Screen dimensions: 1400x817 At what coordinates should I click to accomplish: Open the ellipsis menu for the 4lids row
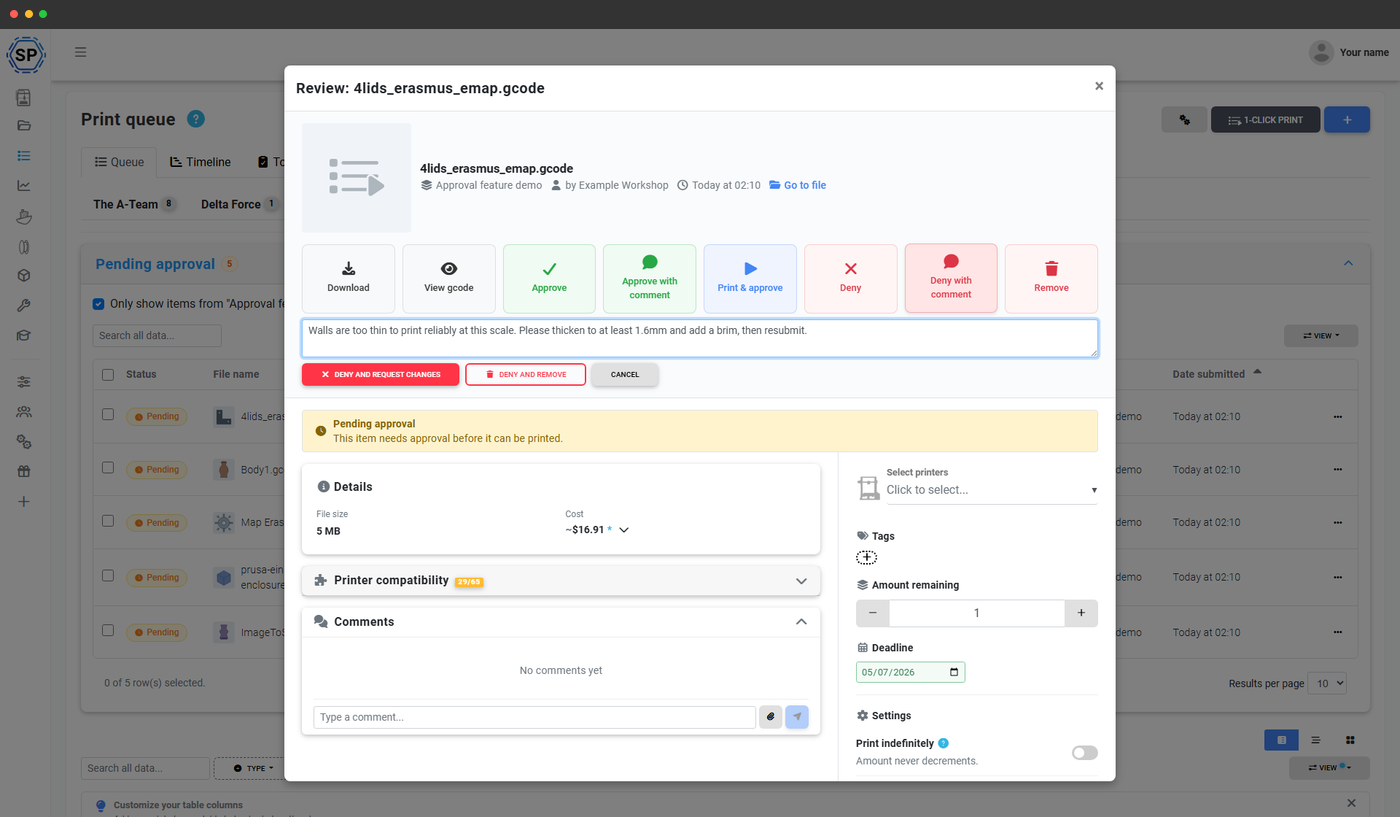tap(1338, 416)
